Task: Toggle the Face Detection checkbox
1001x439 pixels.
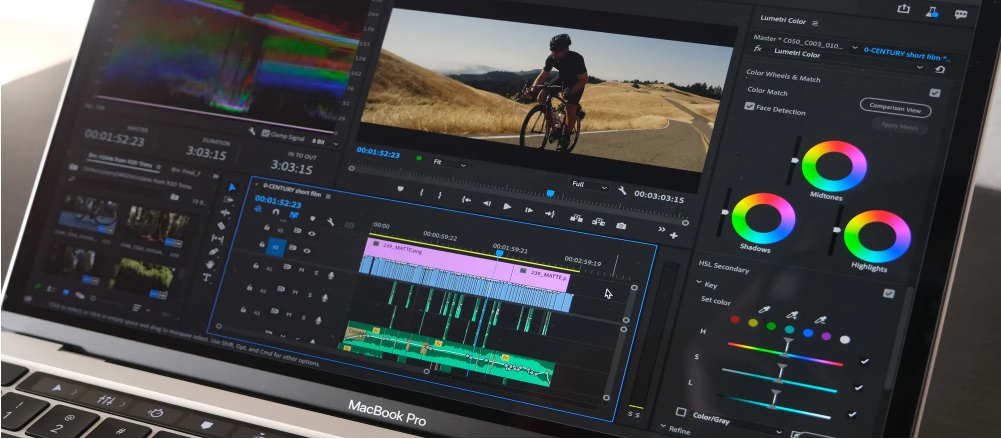Action: click(x=749, y=106)
